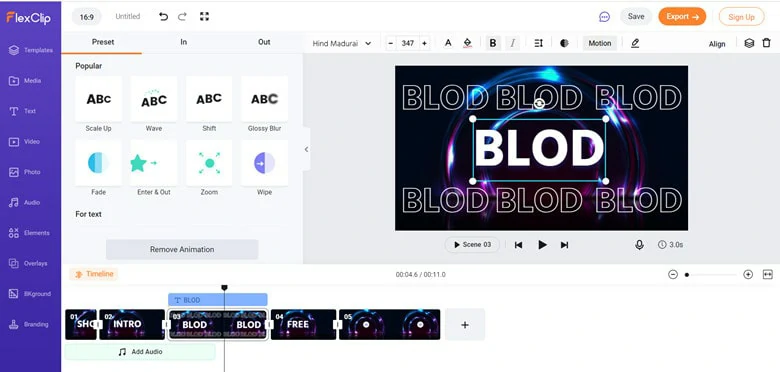The height and width of the screenshot is (372, 780).
Task: Play the video preview
Action: 542,245
